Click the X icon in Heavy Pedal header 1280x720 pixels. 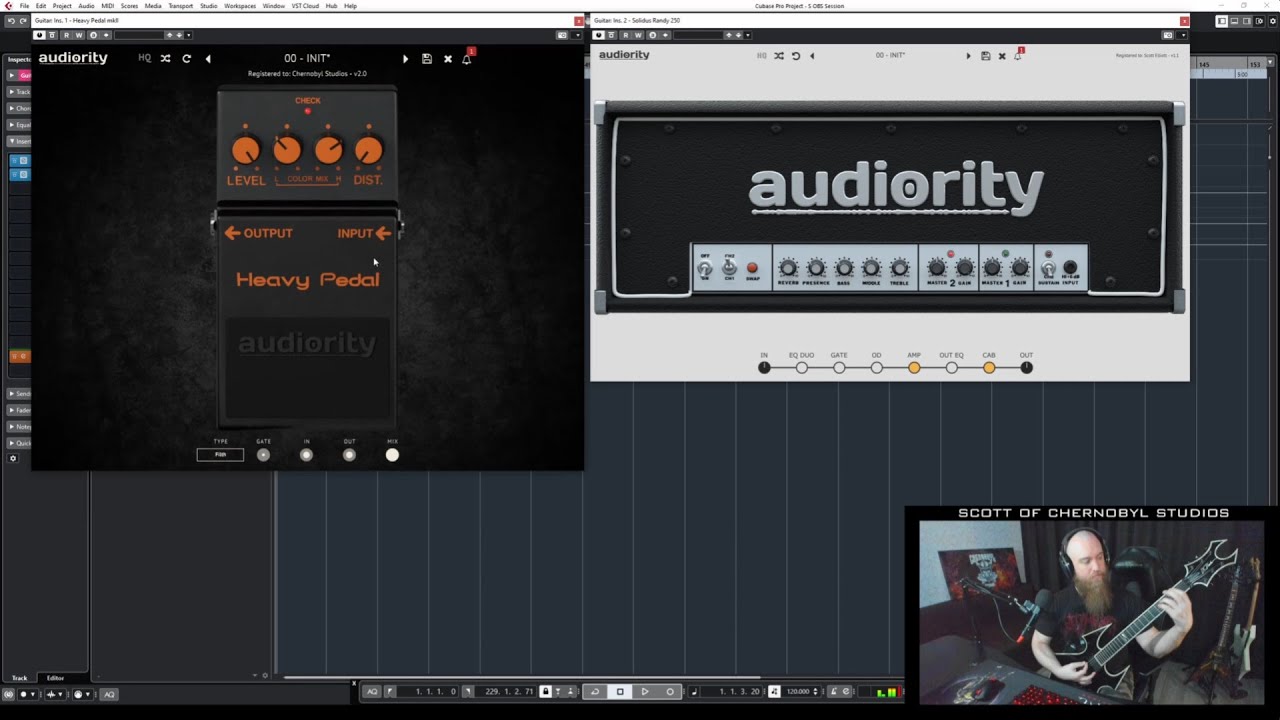coord(448,59)
